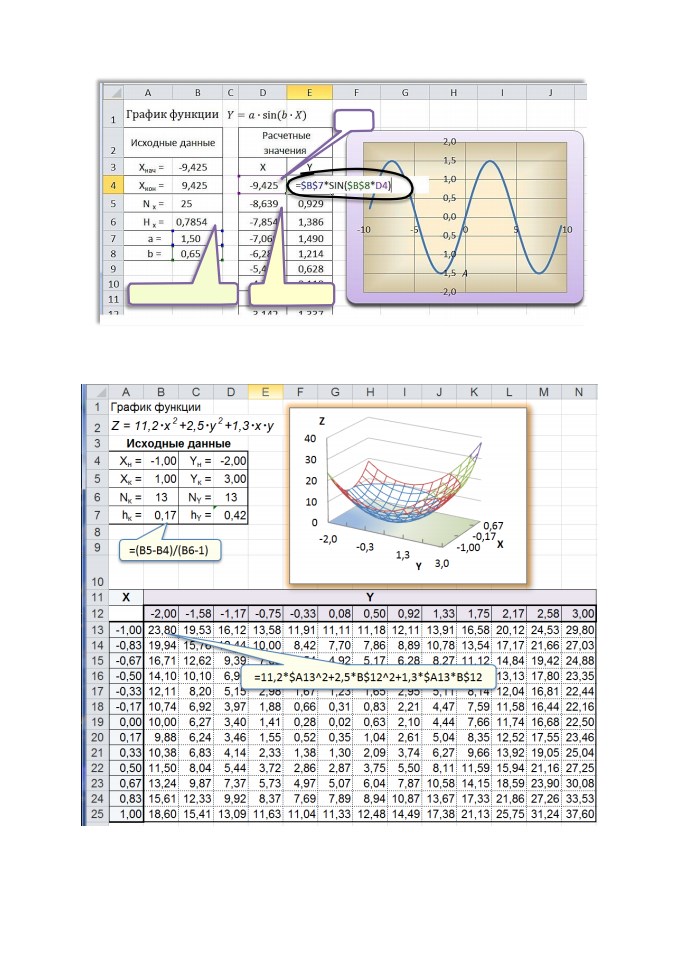Select row 19 header in surface spreadsheet
The image size is (679, 960).
(x=97, y=722)
